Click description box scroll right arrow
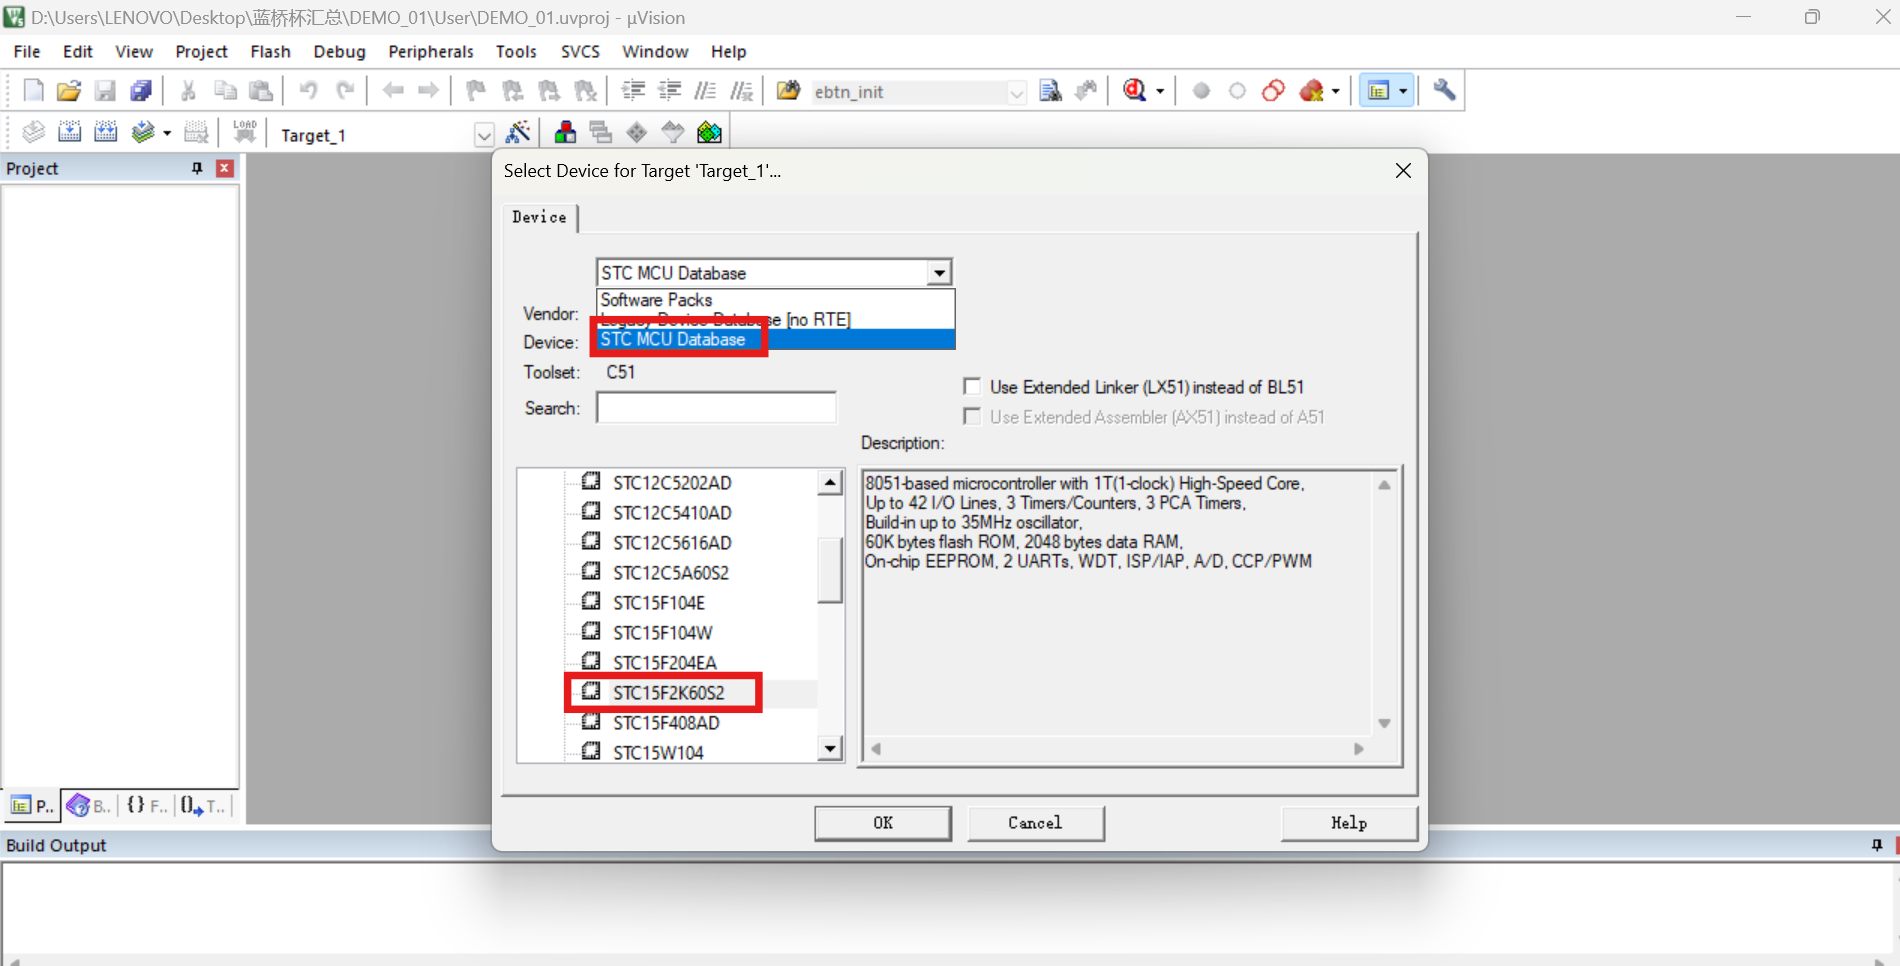Image resolution: width=1900 pixels, height=966 pixels. [1358, 749]
